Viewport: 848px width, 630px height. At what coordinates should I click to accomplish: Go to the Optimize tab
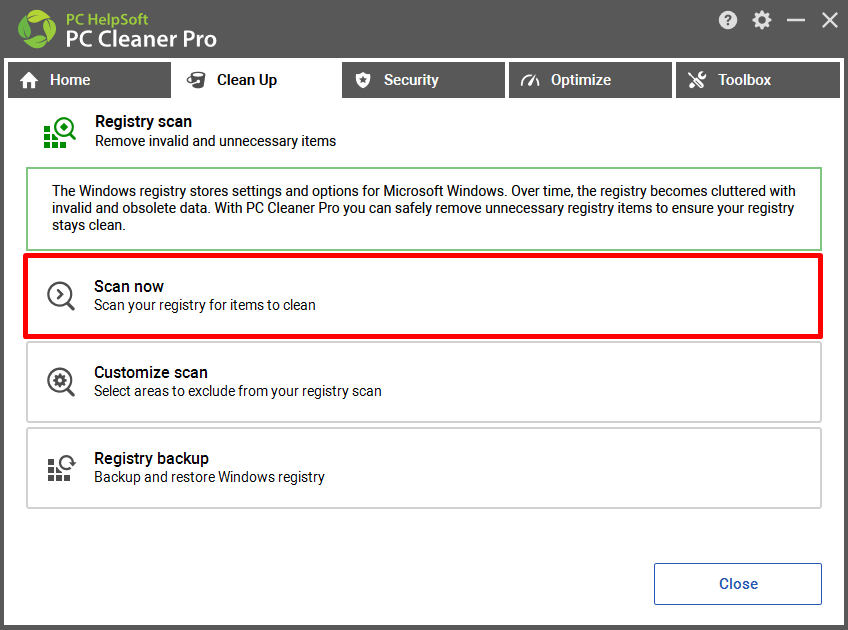coord(590,80)
